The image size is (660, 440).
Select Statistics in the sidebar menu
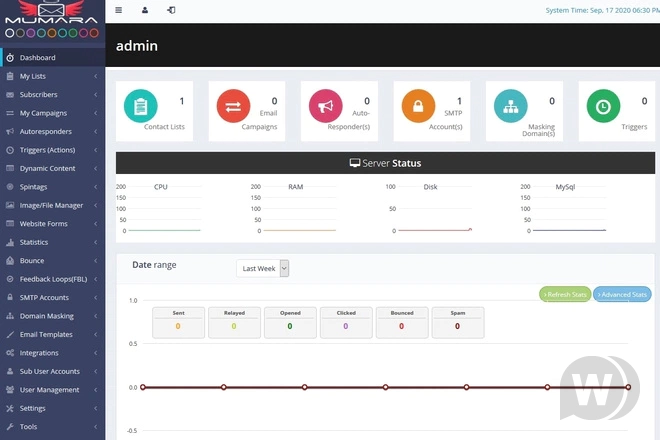[34, 242]
